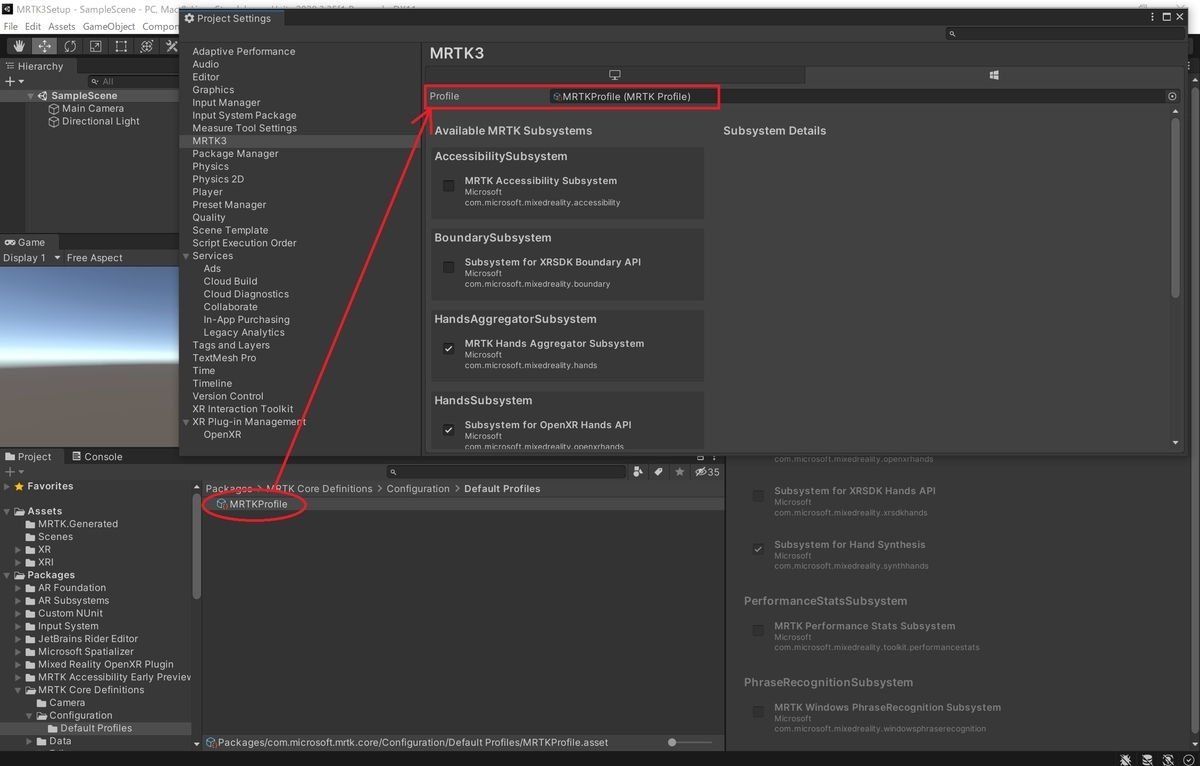Viewport: 1200px width, 766px height.
Task: Expand the Favorites tree in Project
Action: (7, 486)
